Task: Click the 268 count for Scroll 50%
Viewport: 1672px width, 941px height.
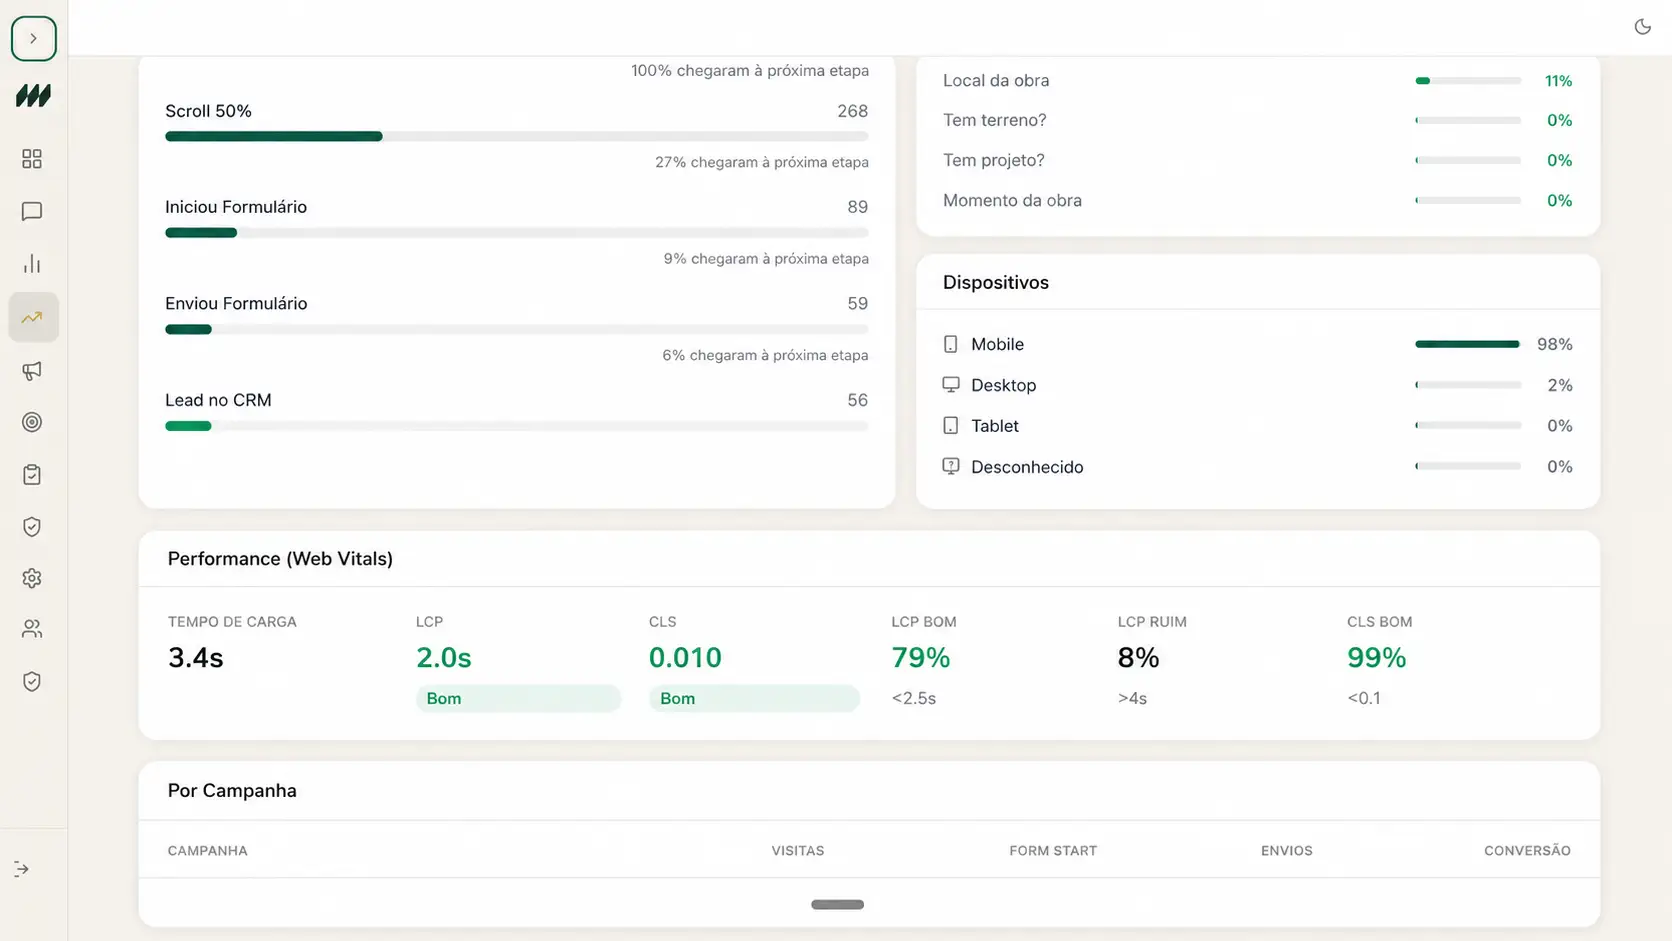Action: pyautogui.click(x=852, y=111)
